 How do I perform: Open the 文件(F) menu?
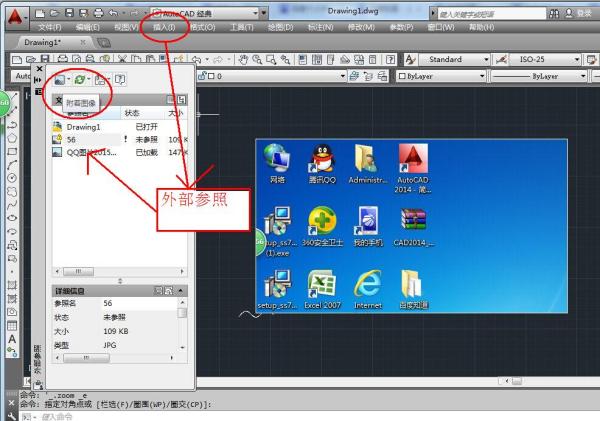pyautogui.click(x=50, y=27)
